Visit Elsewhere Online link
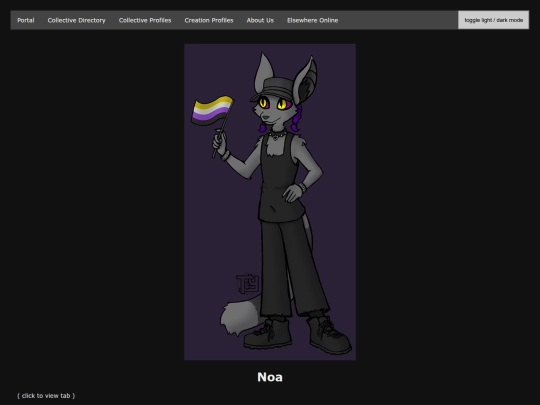Image resolution: width=540 pixels, height=405 pixels. pos(312,20)
